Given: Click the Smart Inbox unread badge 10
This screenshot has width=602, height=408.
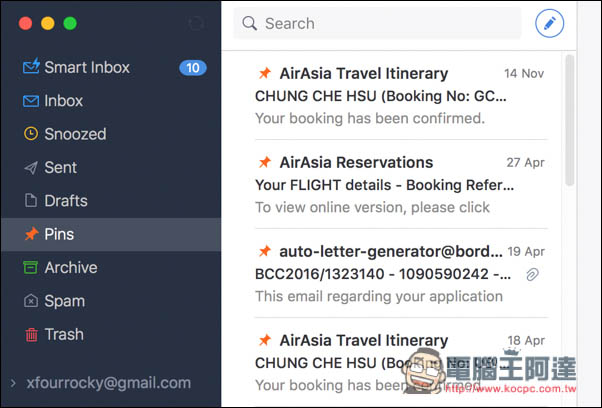Looking at the screenshot, I should [193, 68].
